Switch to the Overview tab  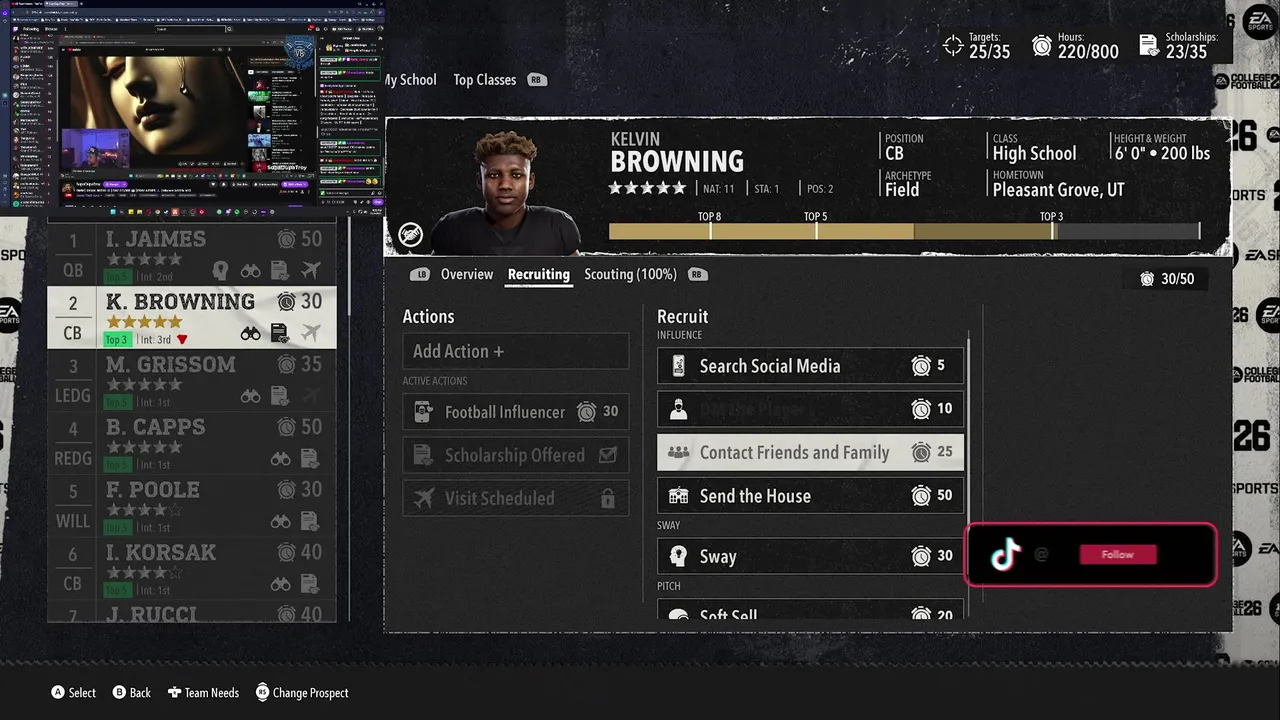coord(467,274)
